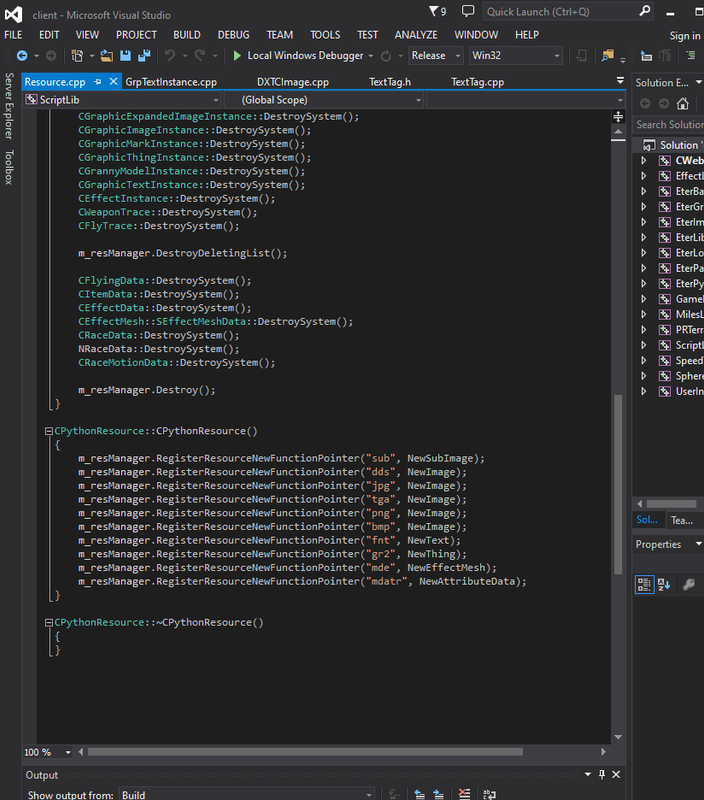The height and width of the screenshot is (800, 704).
Task: Click the Clear All output icon
Action: 464,794
